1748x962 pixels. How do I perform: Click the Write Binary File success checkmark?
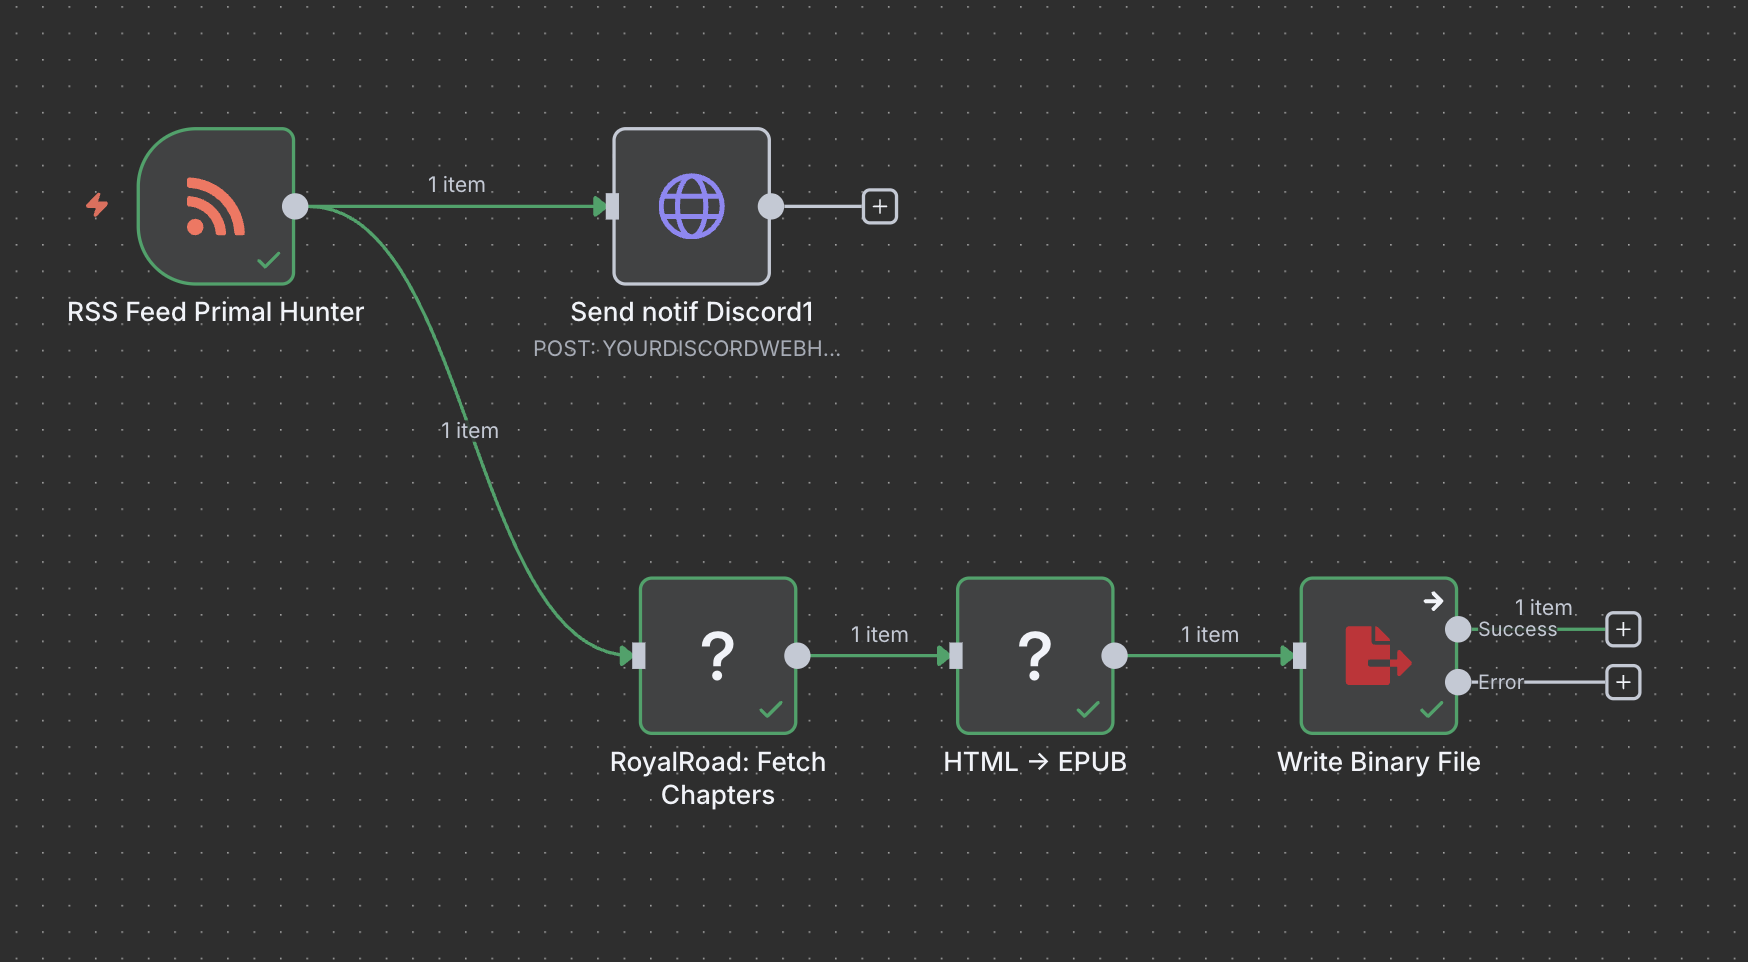pos(1432,709)
